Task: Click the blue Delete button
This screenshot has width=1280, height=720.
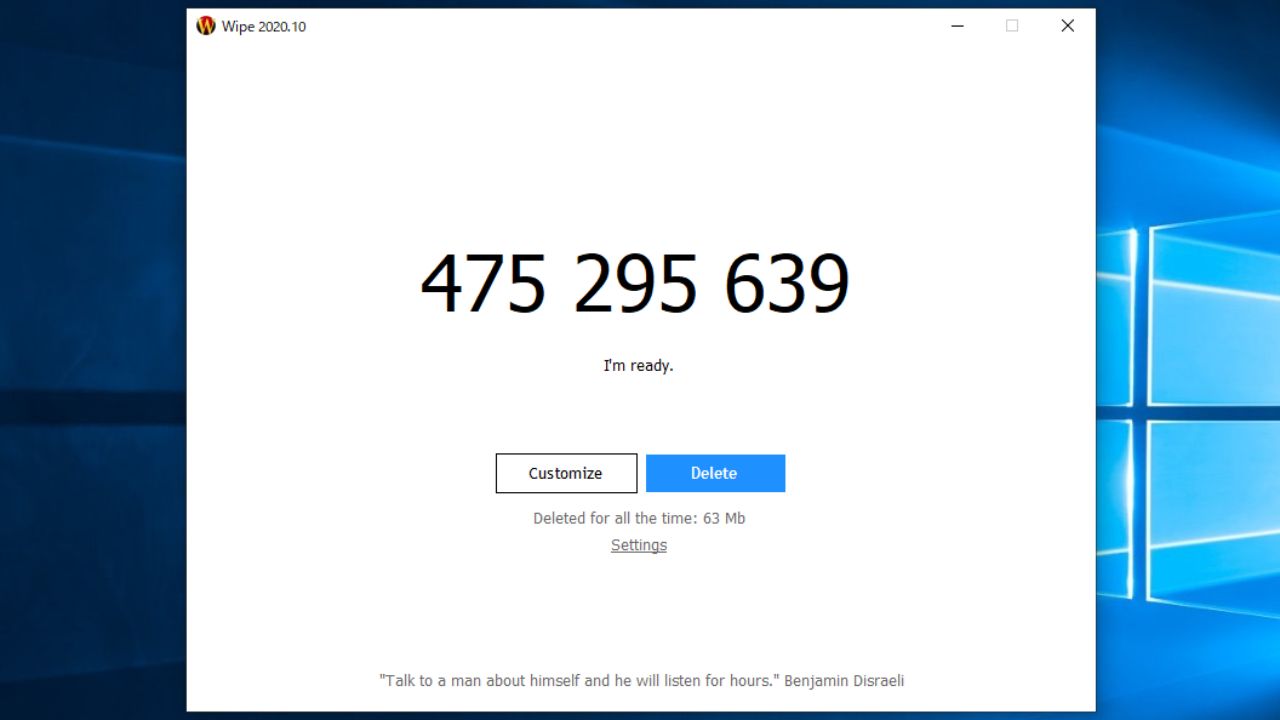Action: 715,473
